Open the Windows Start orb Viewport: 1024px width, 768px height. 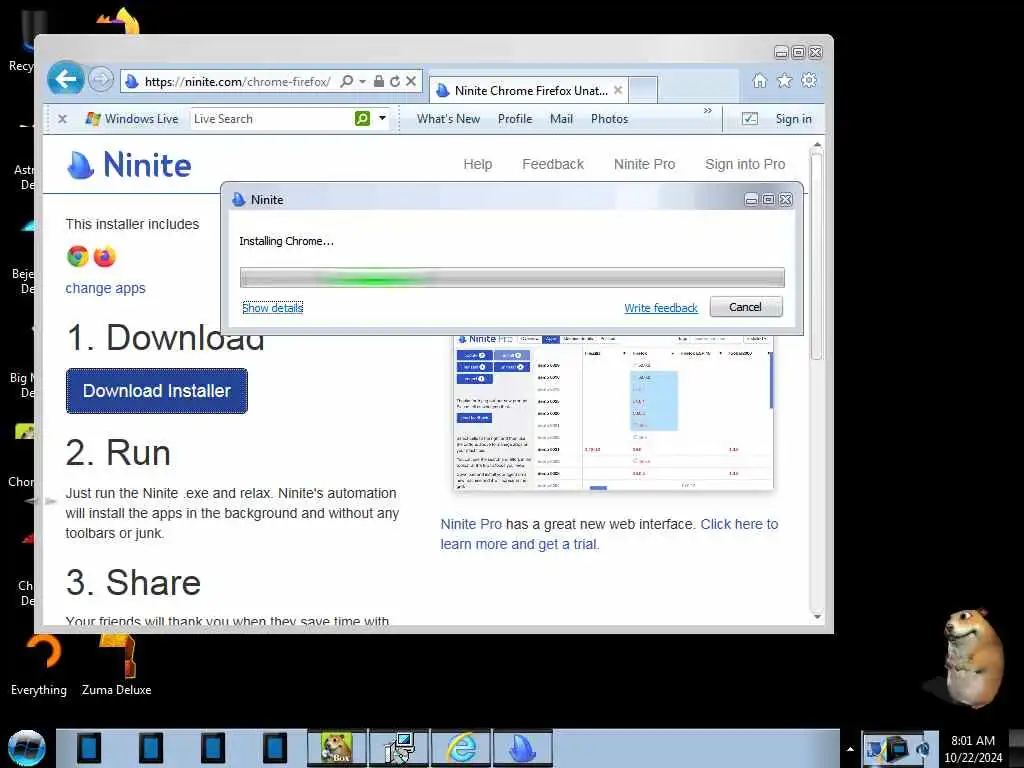[x=26, y=748]
